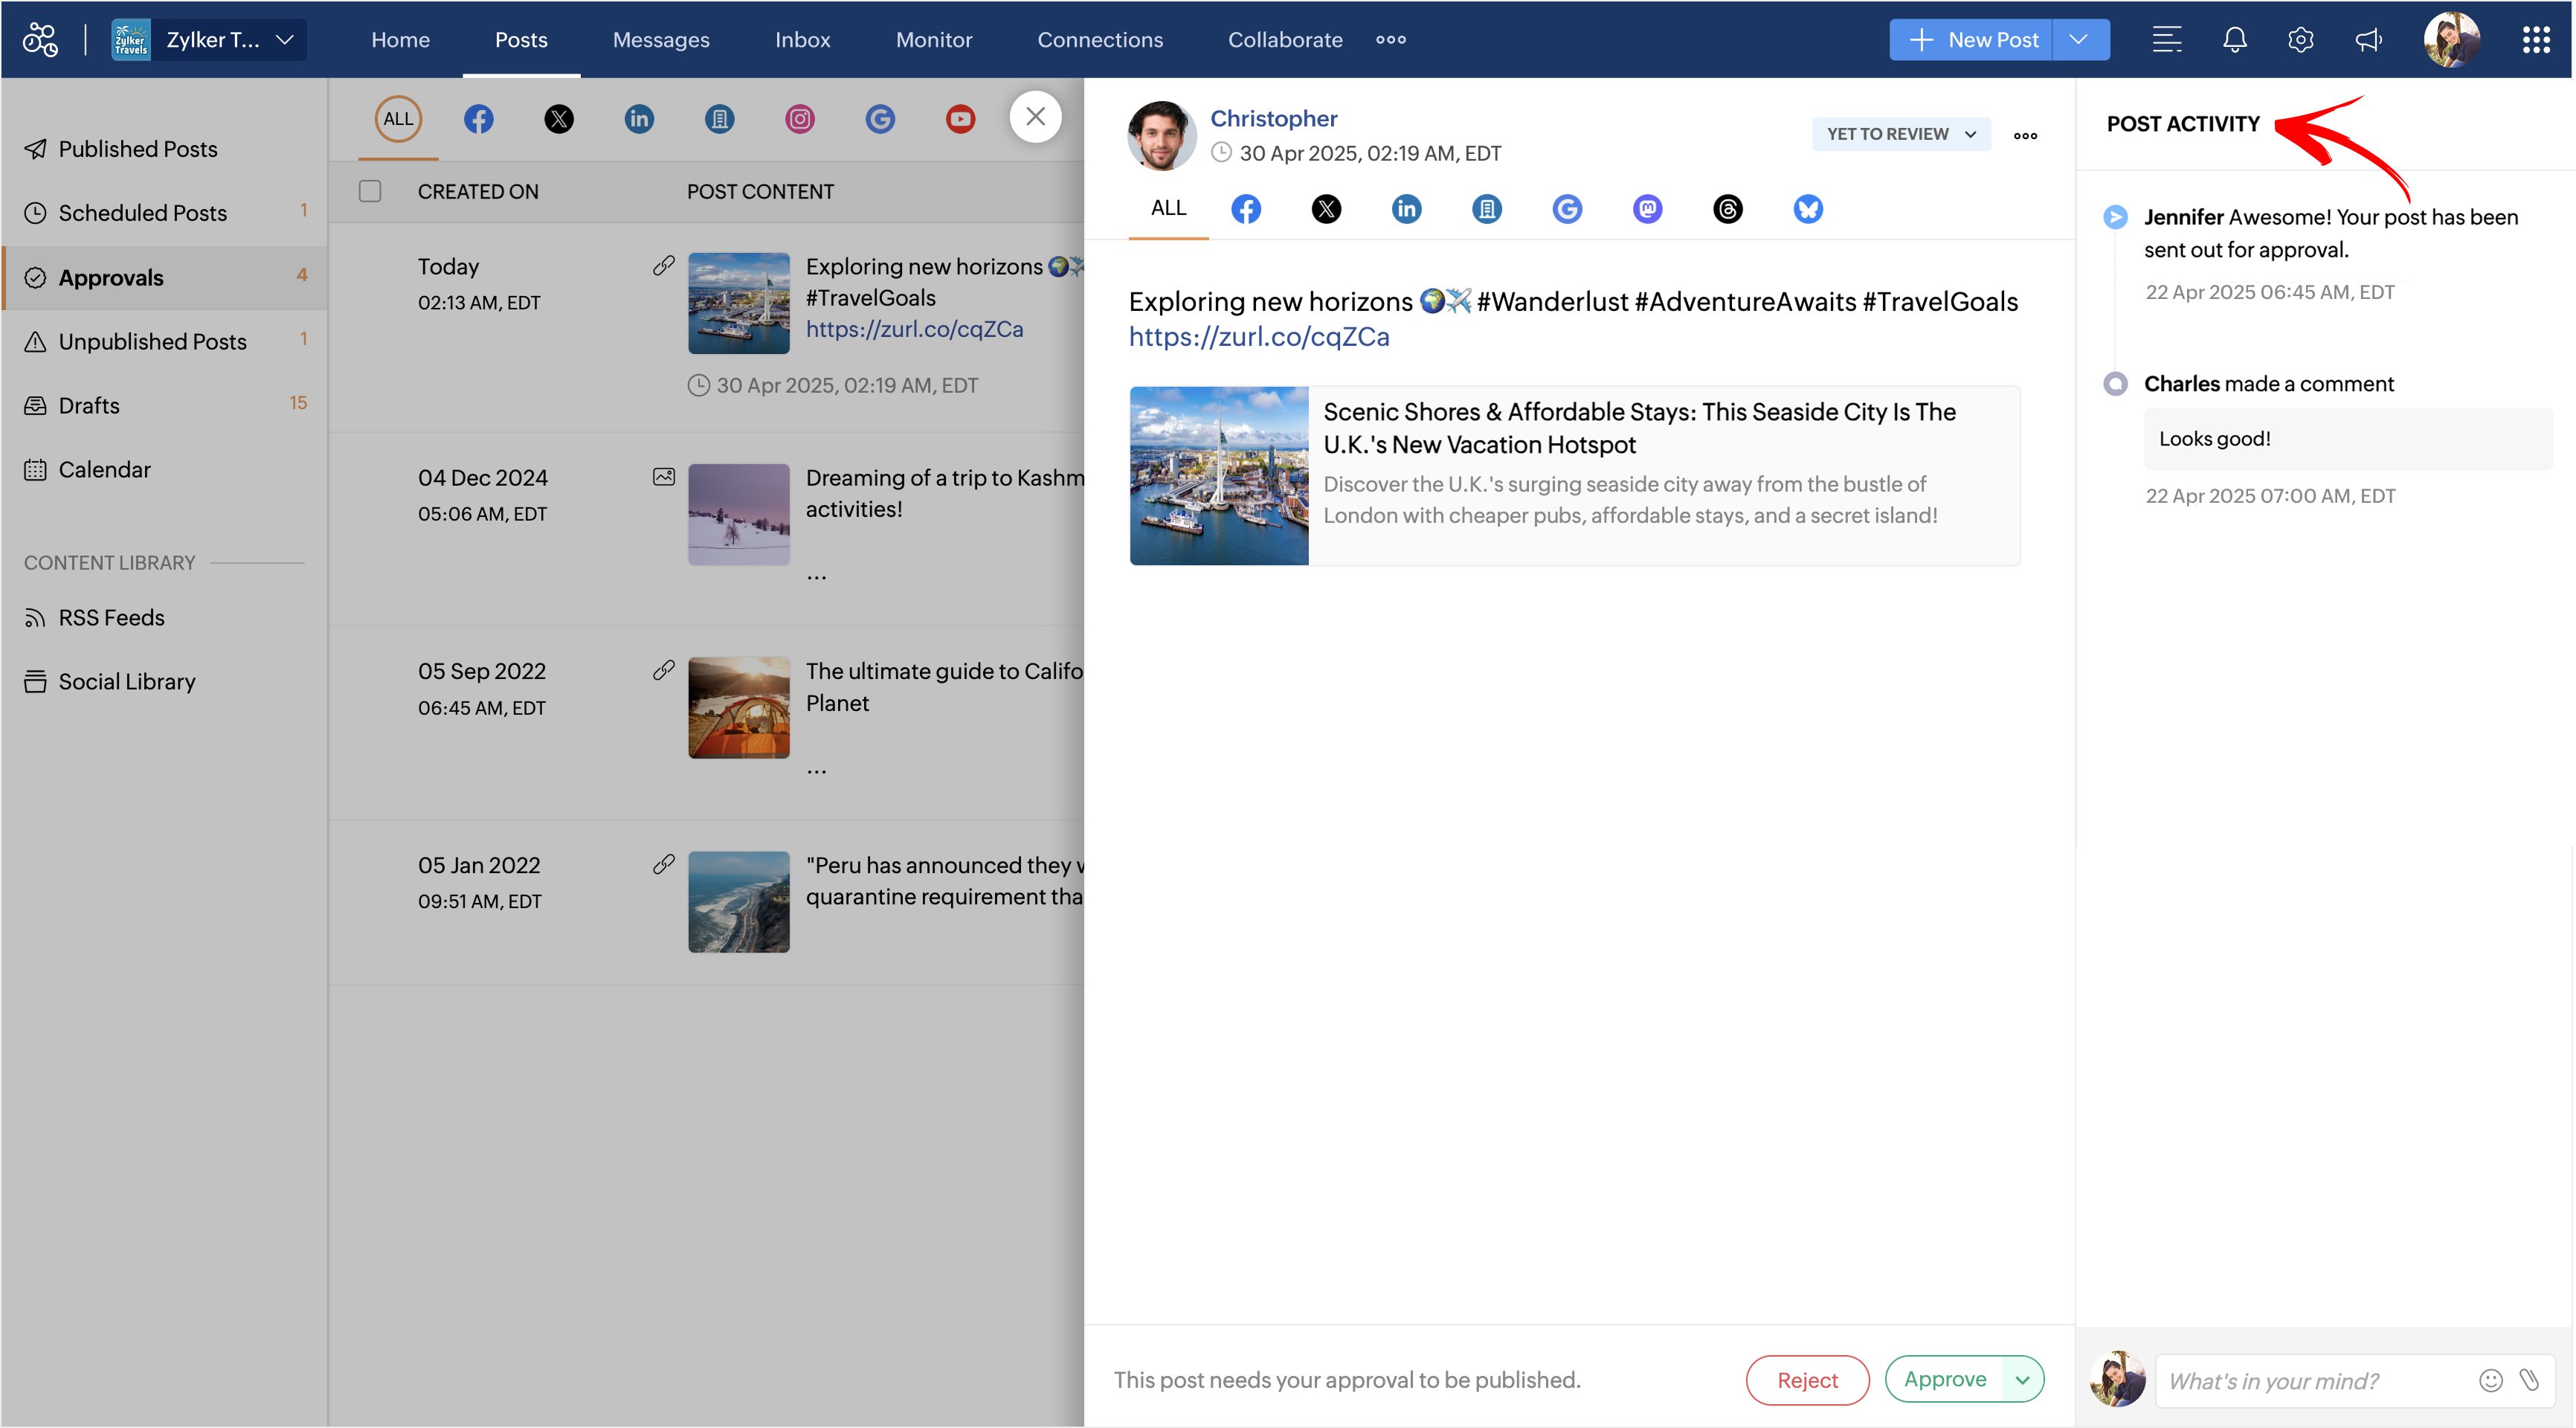Image resolution: width=2576 pixels, height=1428 pixels.
Task: Click the megaphone announcements icon
Action: click(x=2368, y=40)
